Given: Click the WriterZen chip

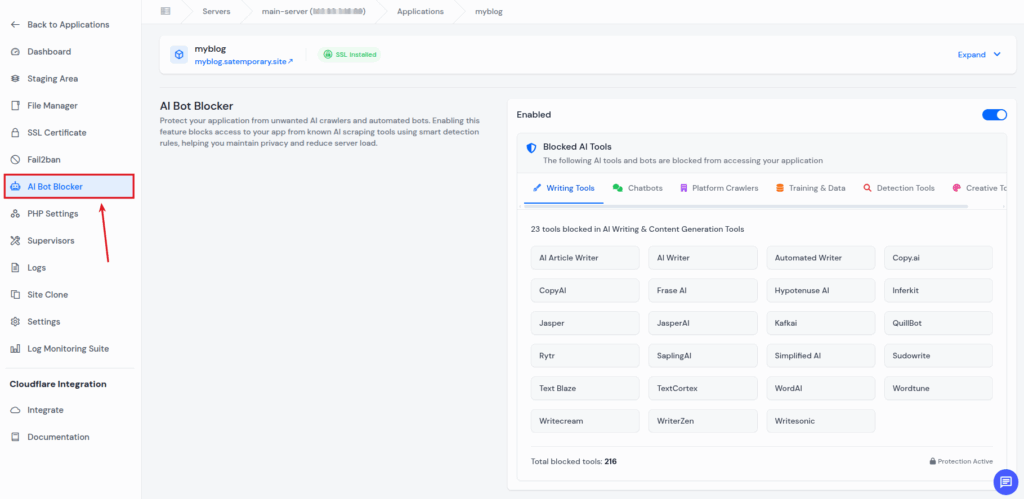Looking at the screenshot, I should (x=703, y=421).
